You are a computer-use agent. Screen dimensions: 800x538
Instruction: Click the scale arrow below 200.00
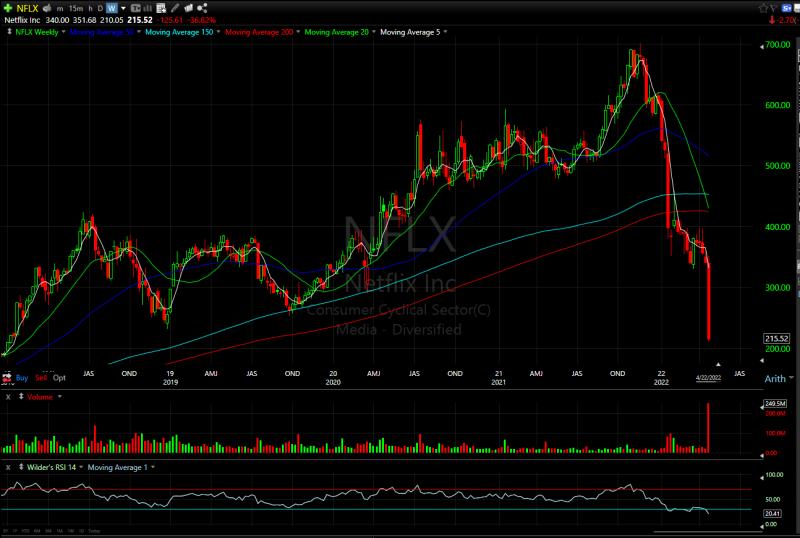click(x=762, y=361)
